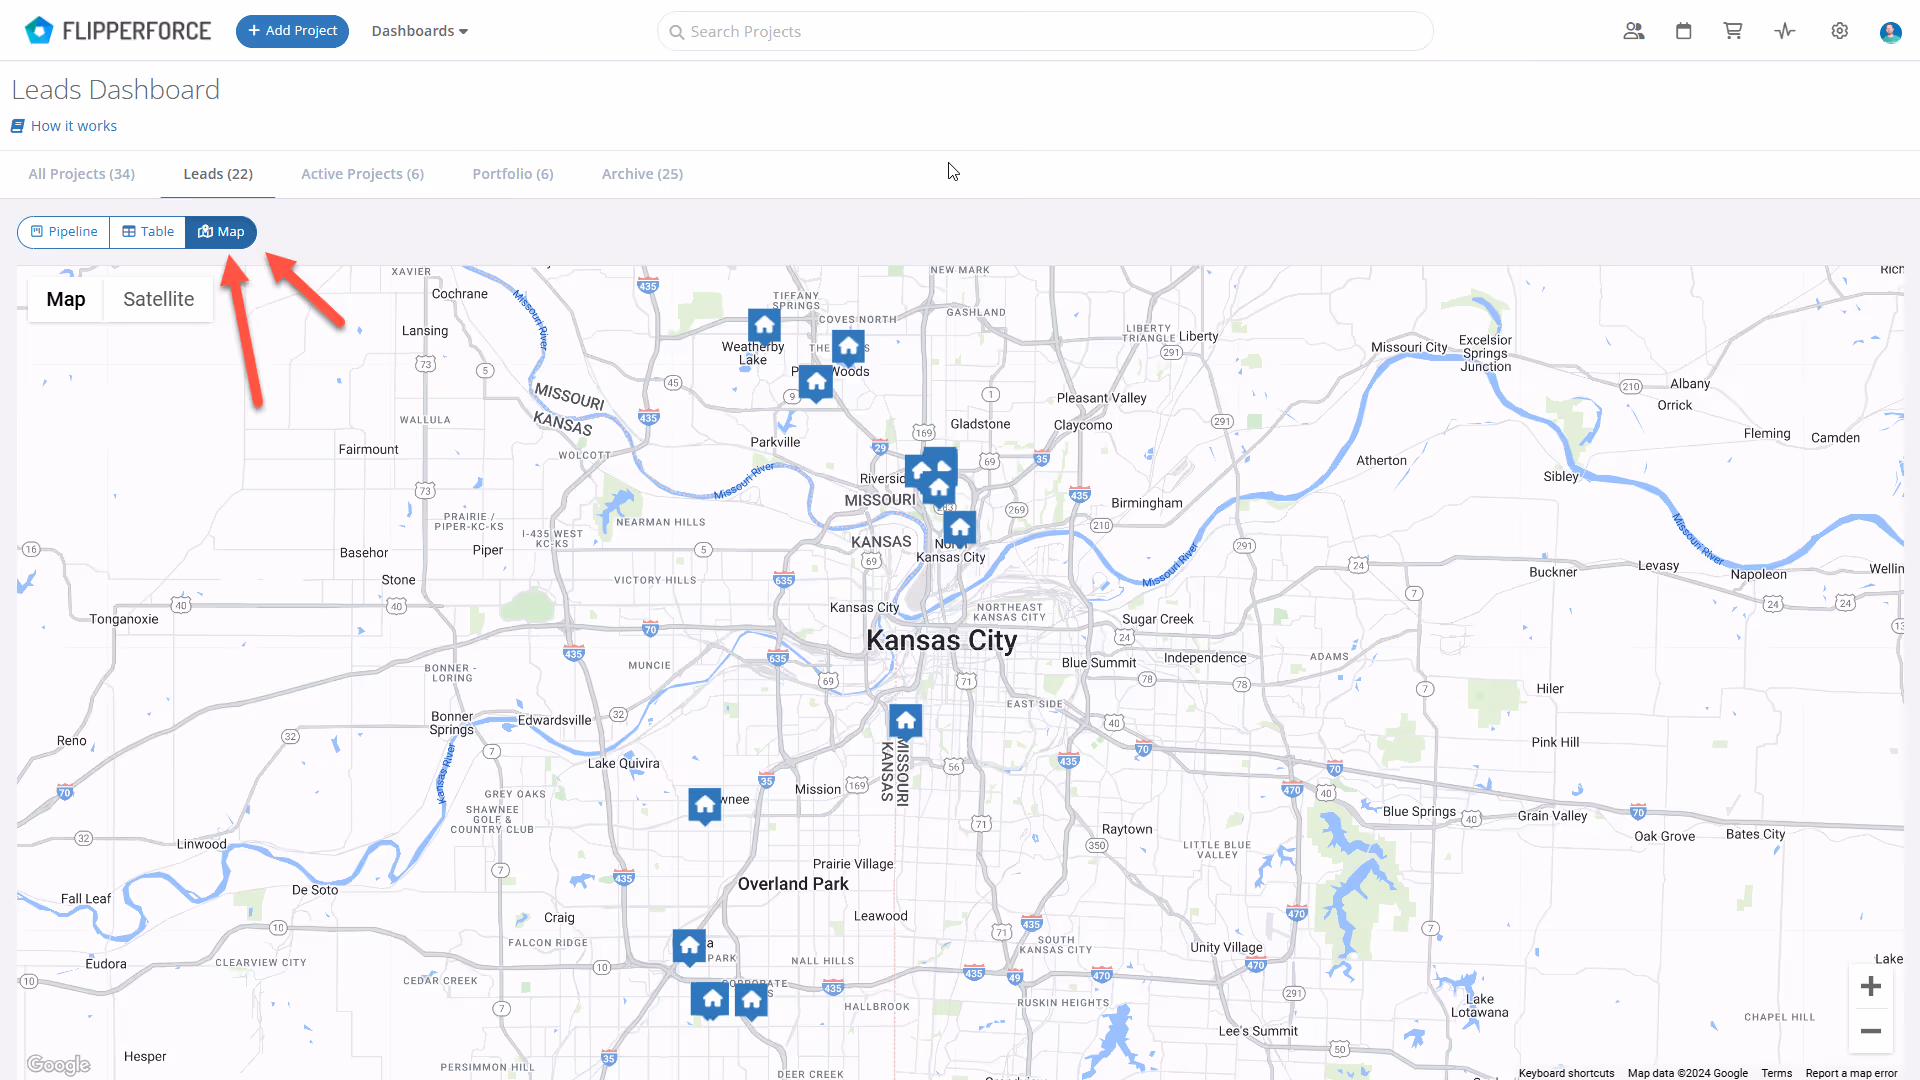Open the Archive (25) tab
This screenshot has width=1920, height=1080.
click(x=642, y=174)
